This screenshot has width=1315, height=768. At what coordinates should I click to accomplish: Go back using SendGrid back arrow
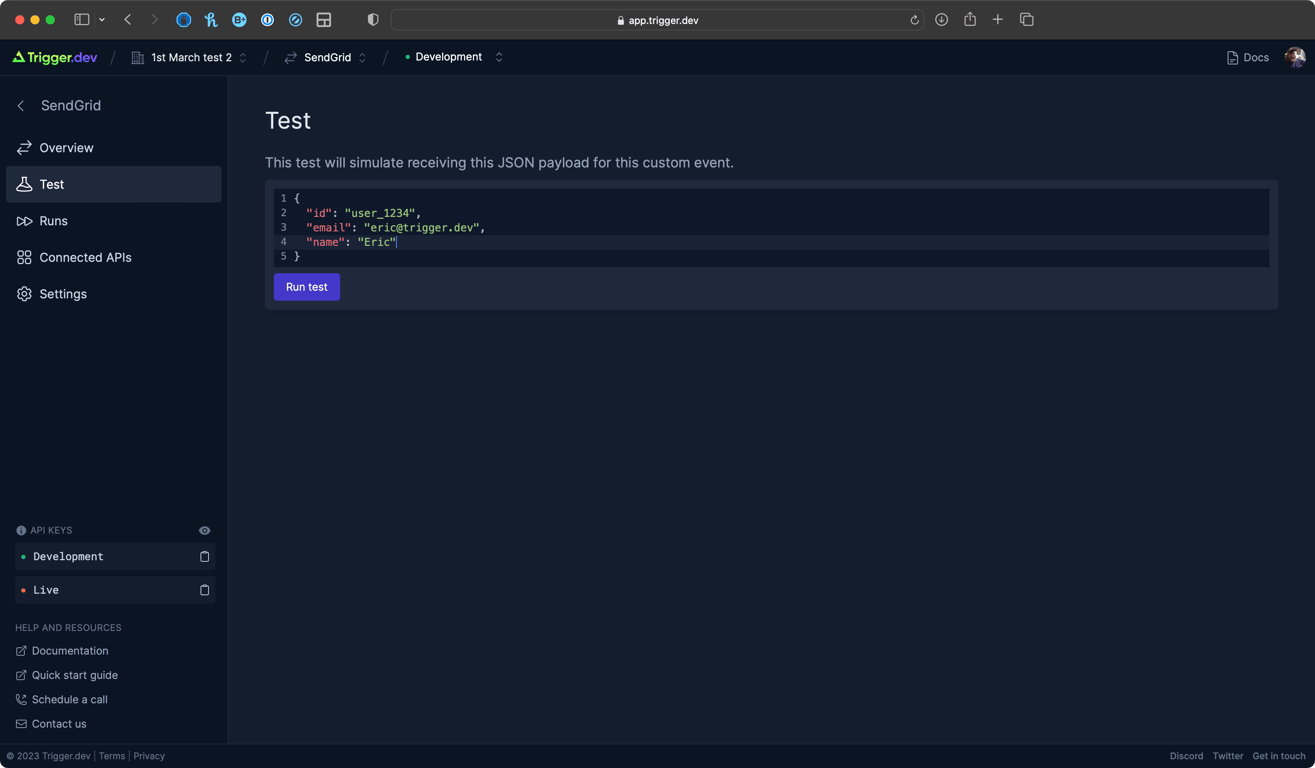pos(21,105)
